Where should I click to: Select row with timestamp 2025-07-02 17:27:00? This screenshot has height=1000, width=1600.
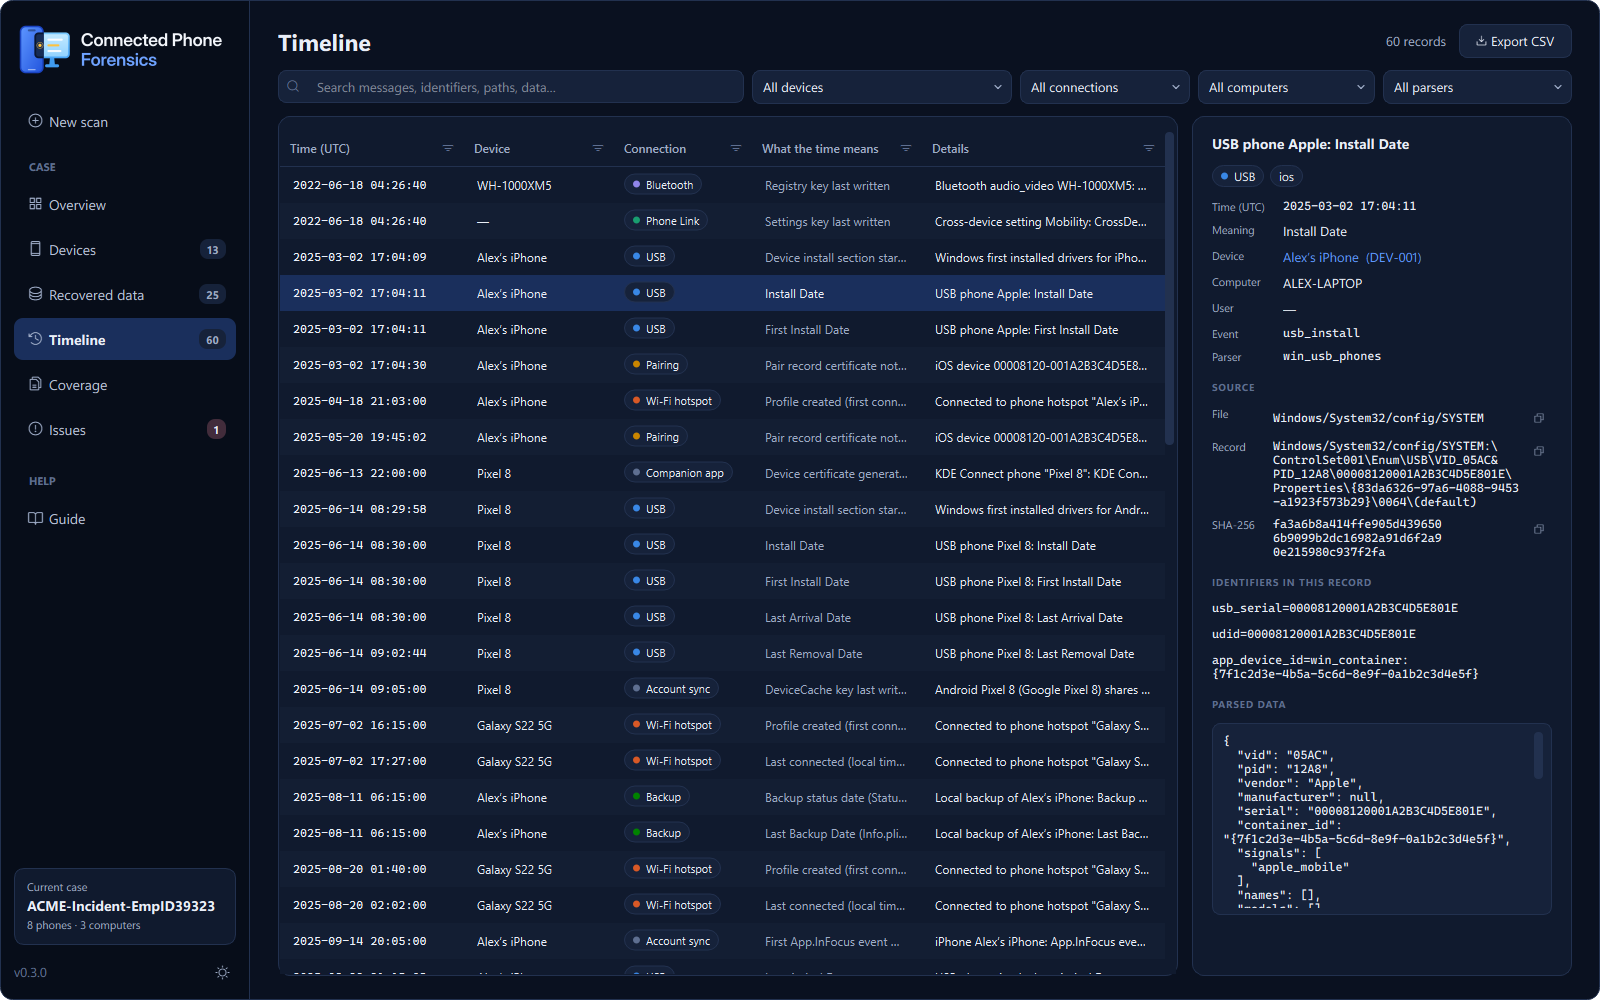[x=722, y=761]
